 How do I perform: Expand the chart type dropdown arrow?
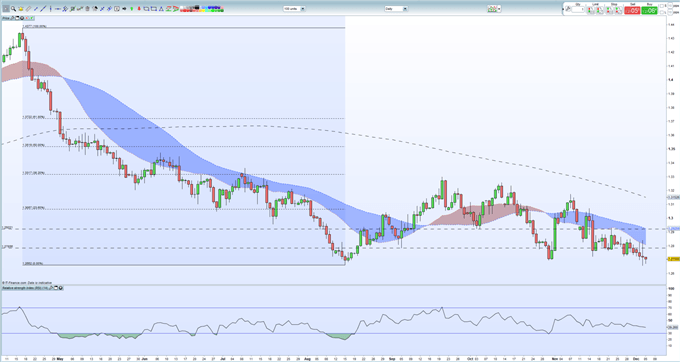click(499, 9)
